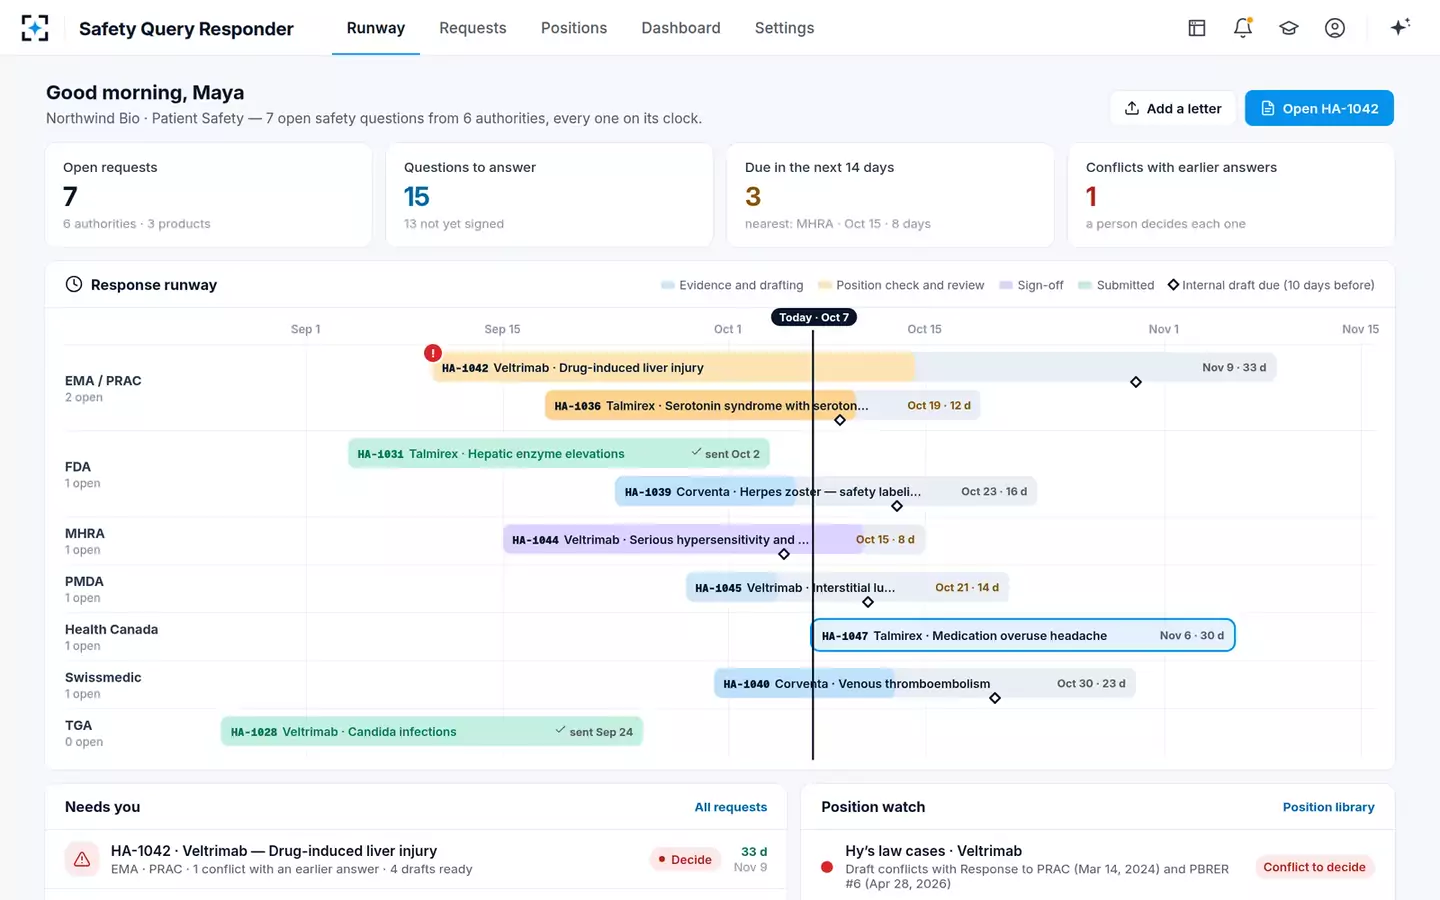Open the Settings tab
The width and height of the screenshot is (1440, 900).
[x=785, y=28]
